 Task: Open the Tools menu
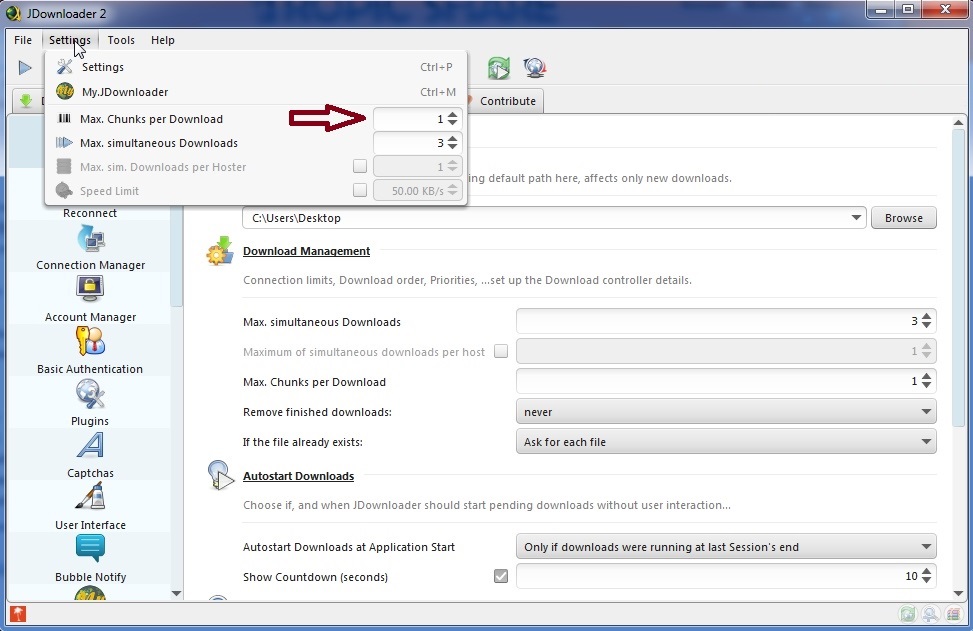(121, 40)
